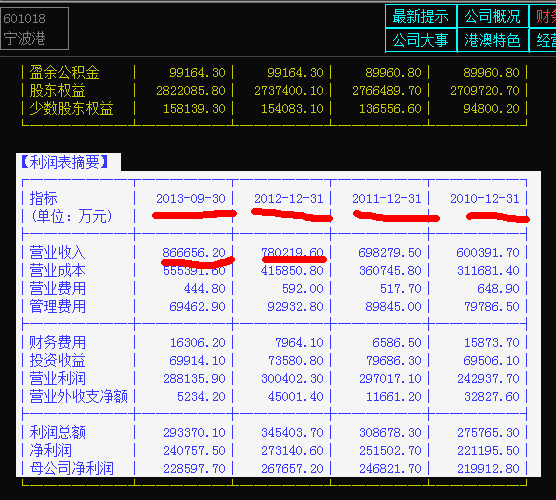Select management expense value 92932.80
556x500 pixels.
point(295,307)
